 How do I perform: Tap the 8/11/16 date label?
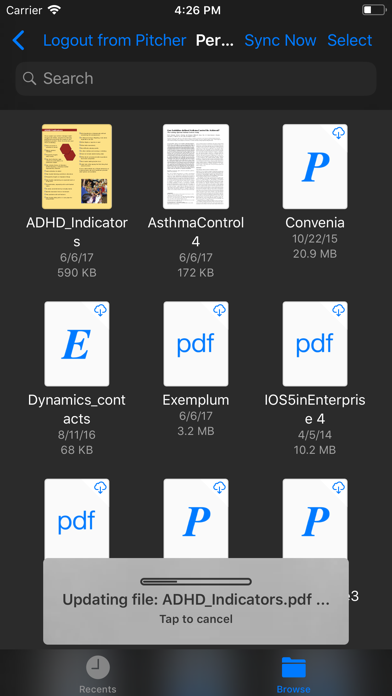pyautogui.click(x=77, y=435)
